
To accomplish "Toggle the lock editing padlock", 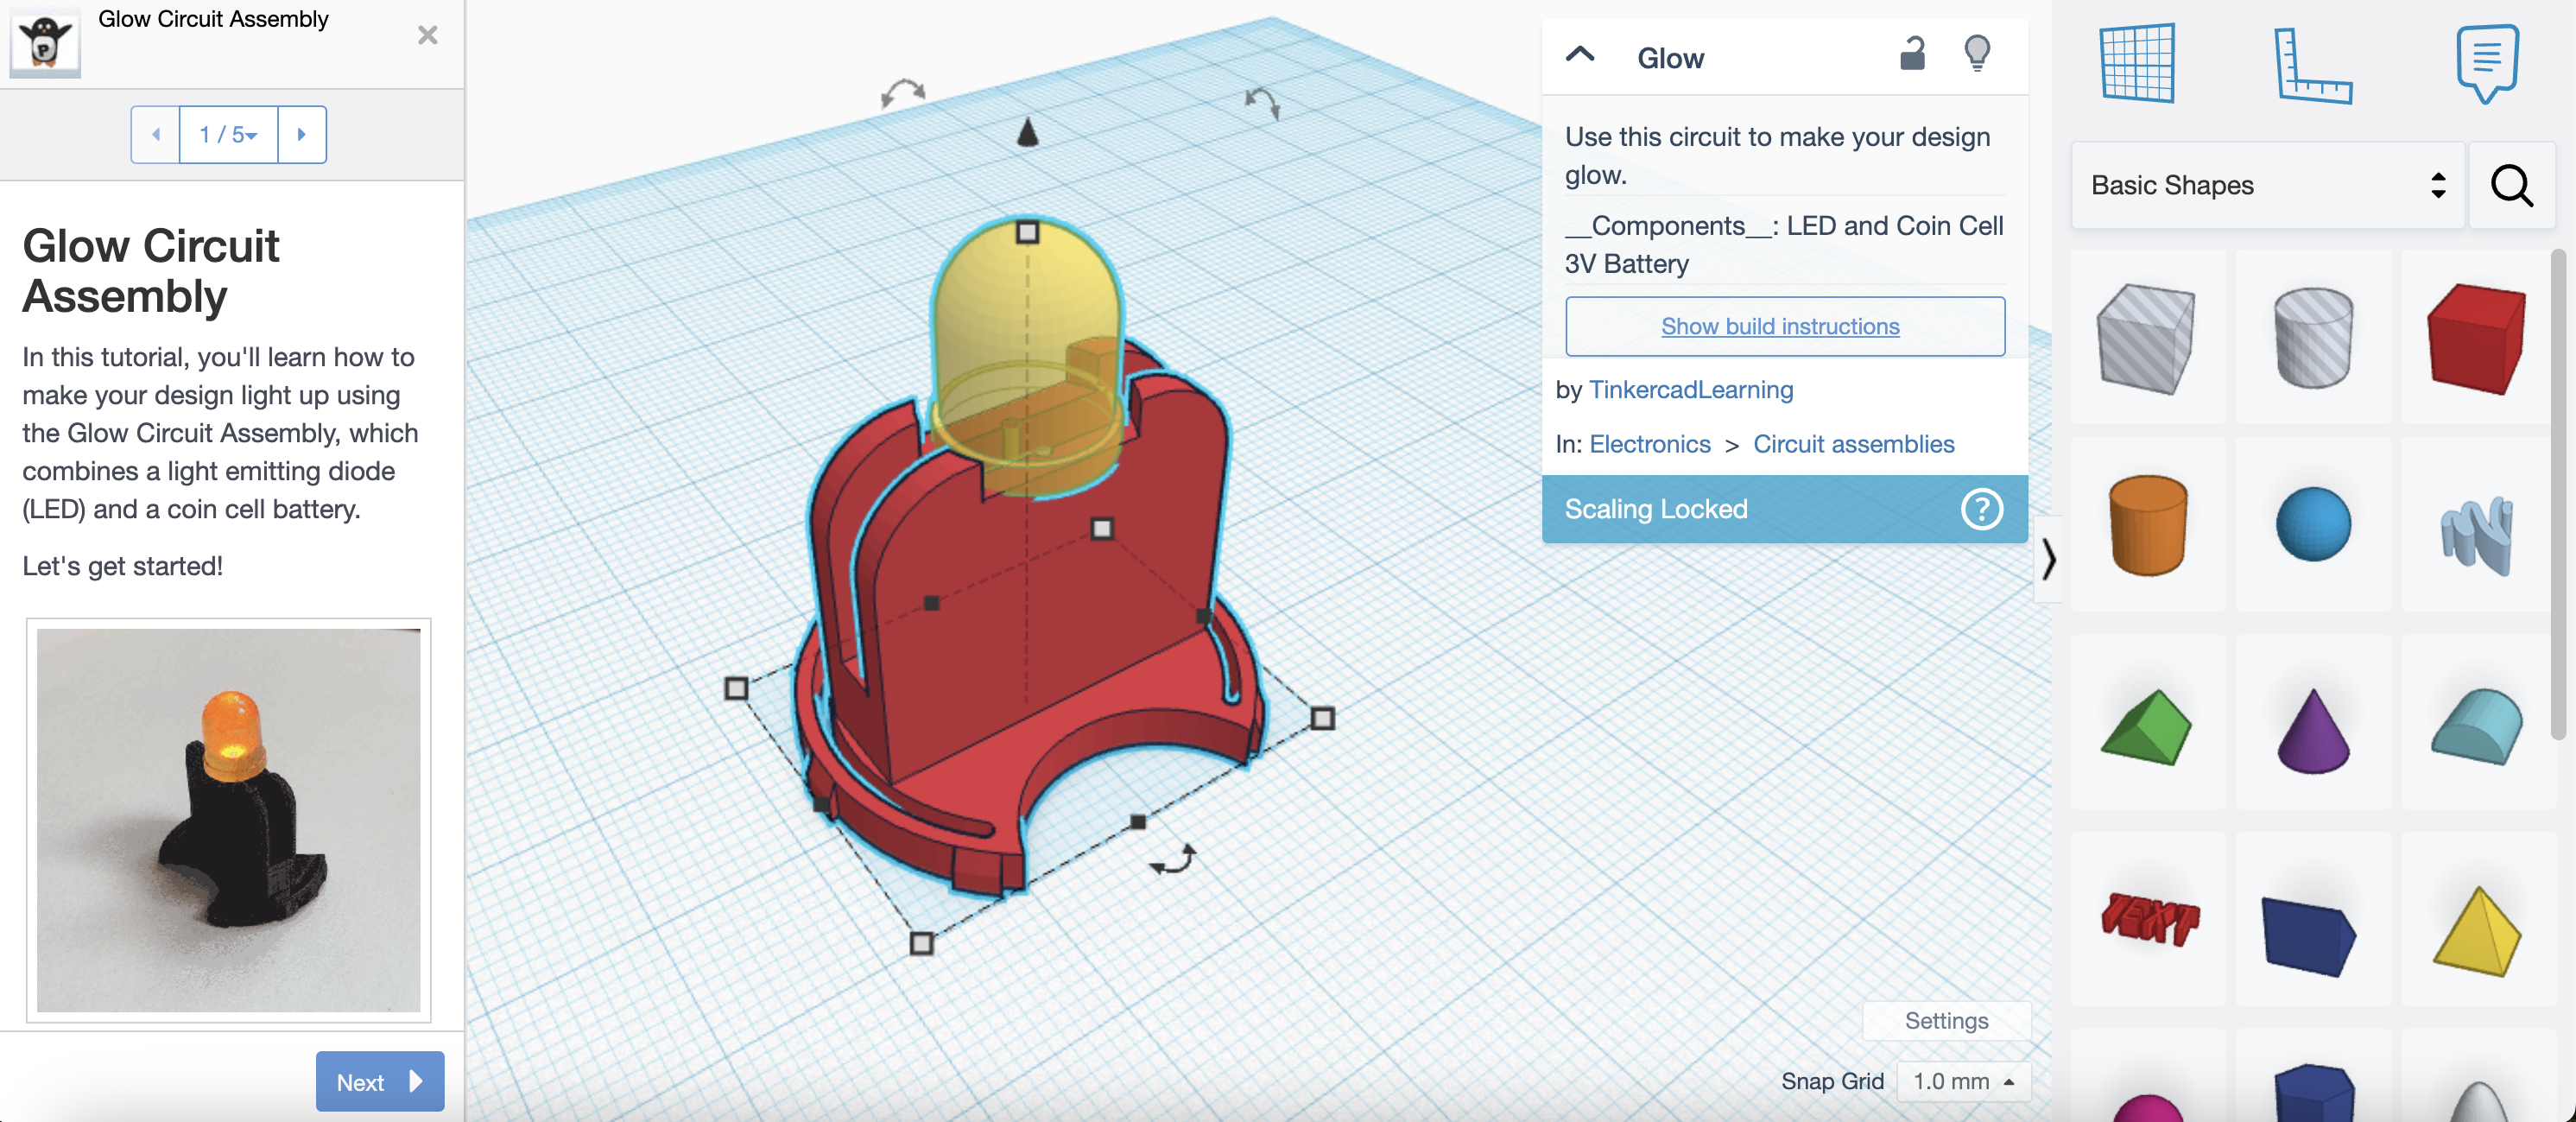I will pos(1912,53).
